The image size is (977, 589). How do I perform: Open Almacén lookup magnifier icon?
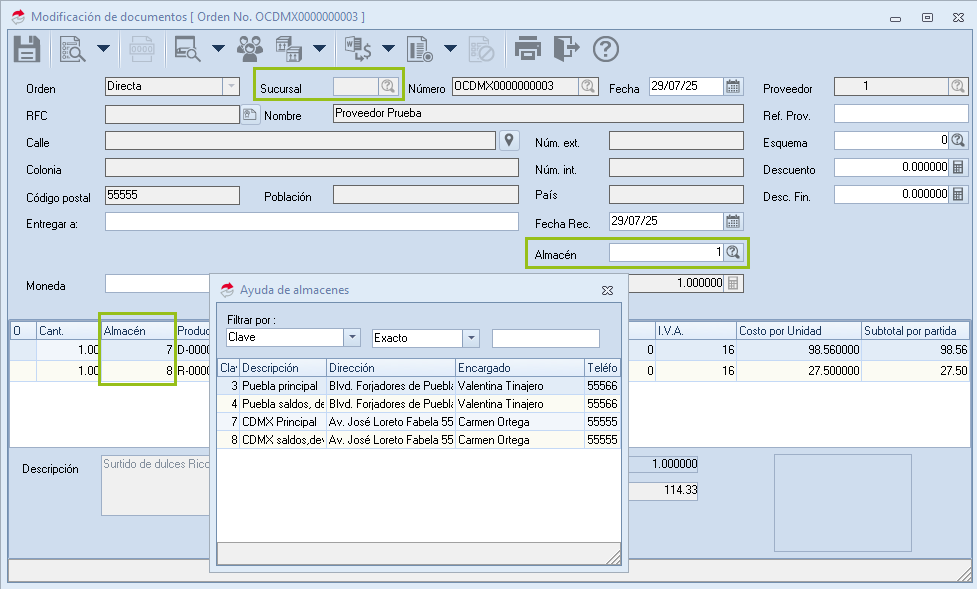733,252
